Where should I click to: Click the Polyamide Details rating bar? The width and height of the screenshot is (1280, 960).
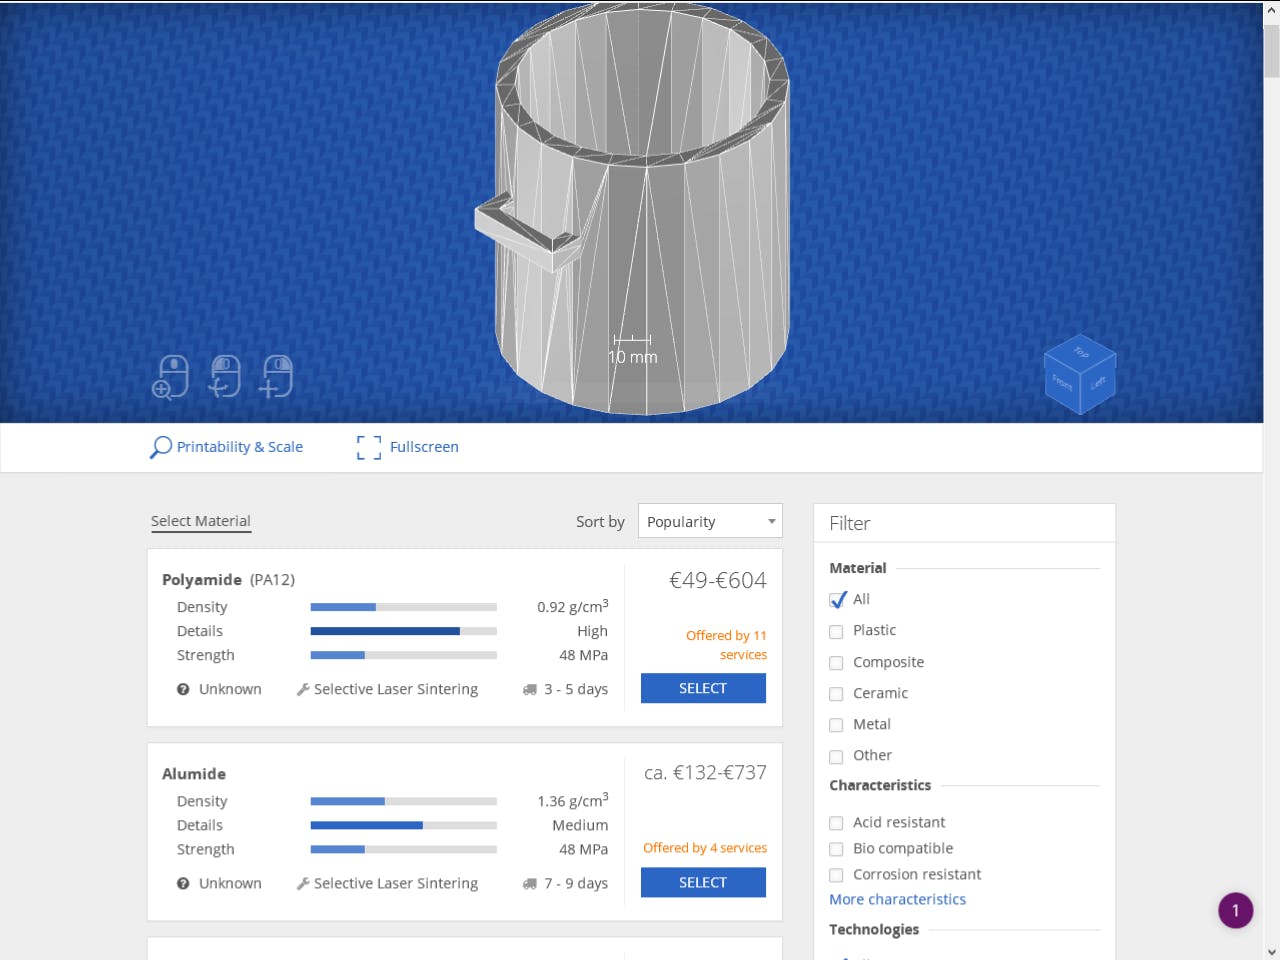pyautogui.click(x=403, y=631)
